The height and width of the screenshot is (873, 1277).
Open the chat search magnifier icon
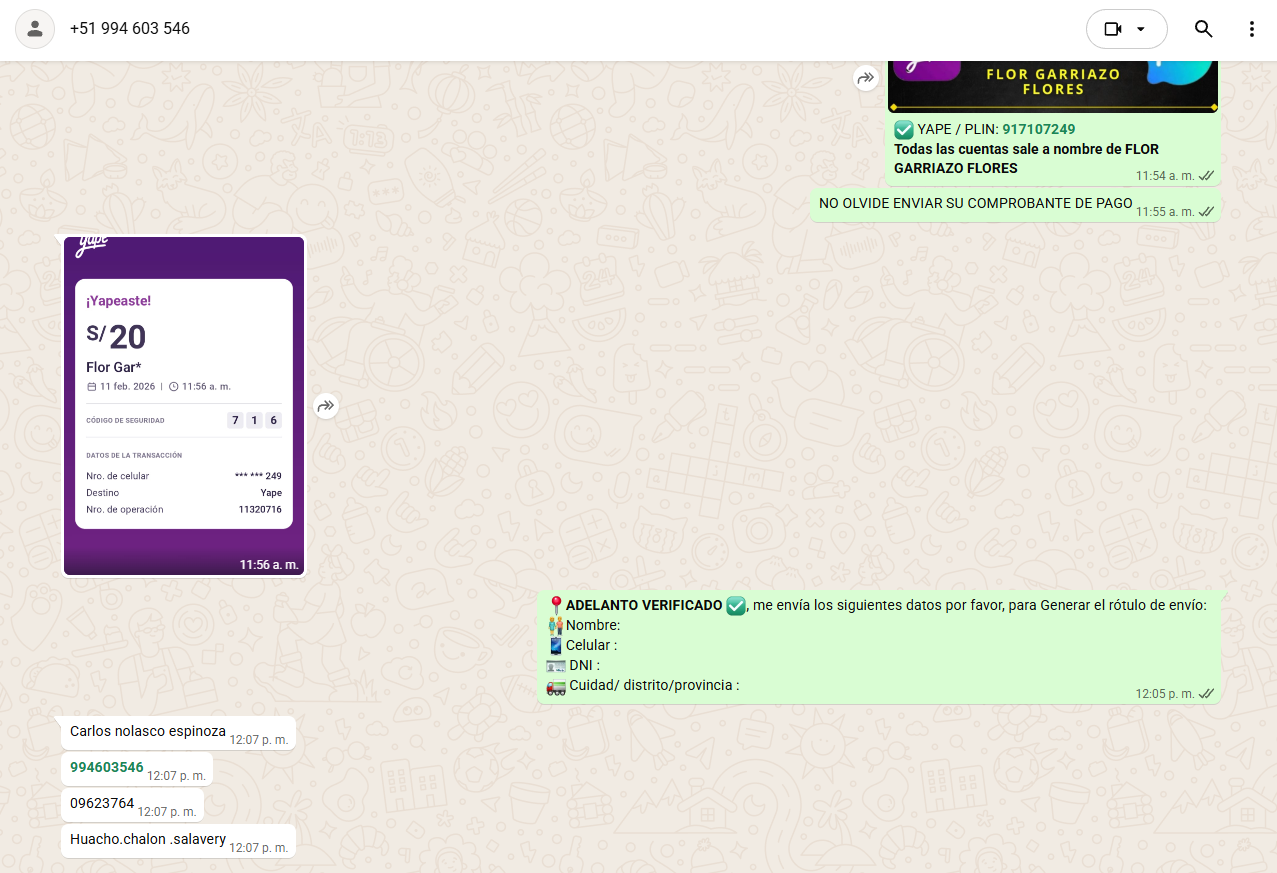point(1203,29)
